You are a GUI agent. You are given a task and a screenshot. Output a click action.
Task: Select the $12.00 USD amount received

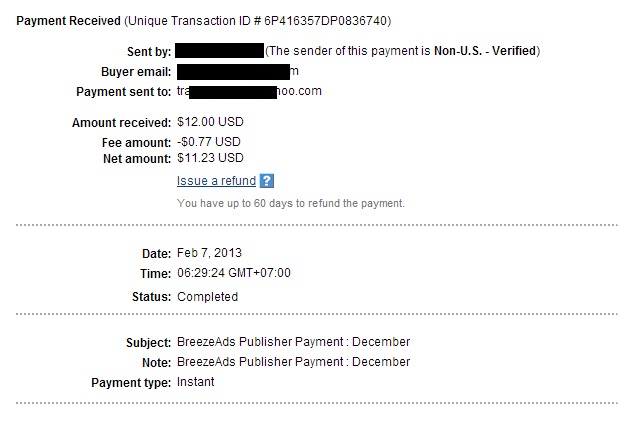[x=210, y=122]
